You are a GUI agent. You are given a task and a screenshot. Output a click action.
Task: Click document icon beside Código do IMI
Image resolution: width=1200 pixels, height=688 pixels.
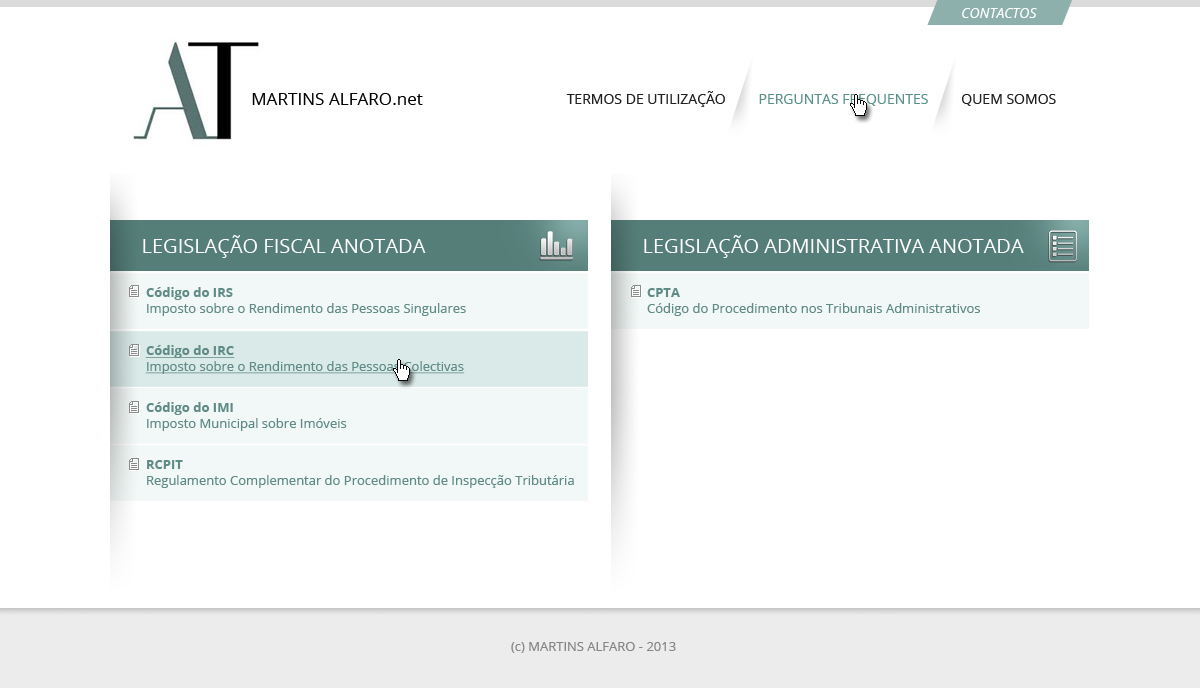(134, 407)
